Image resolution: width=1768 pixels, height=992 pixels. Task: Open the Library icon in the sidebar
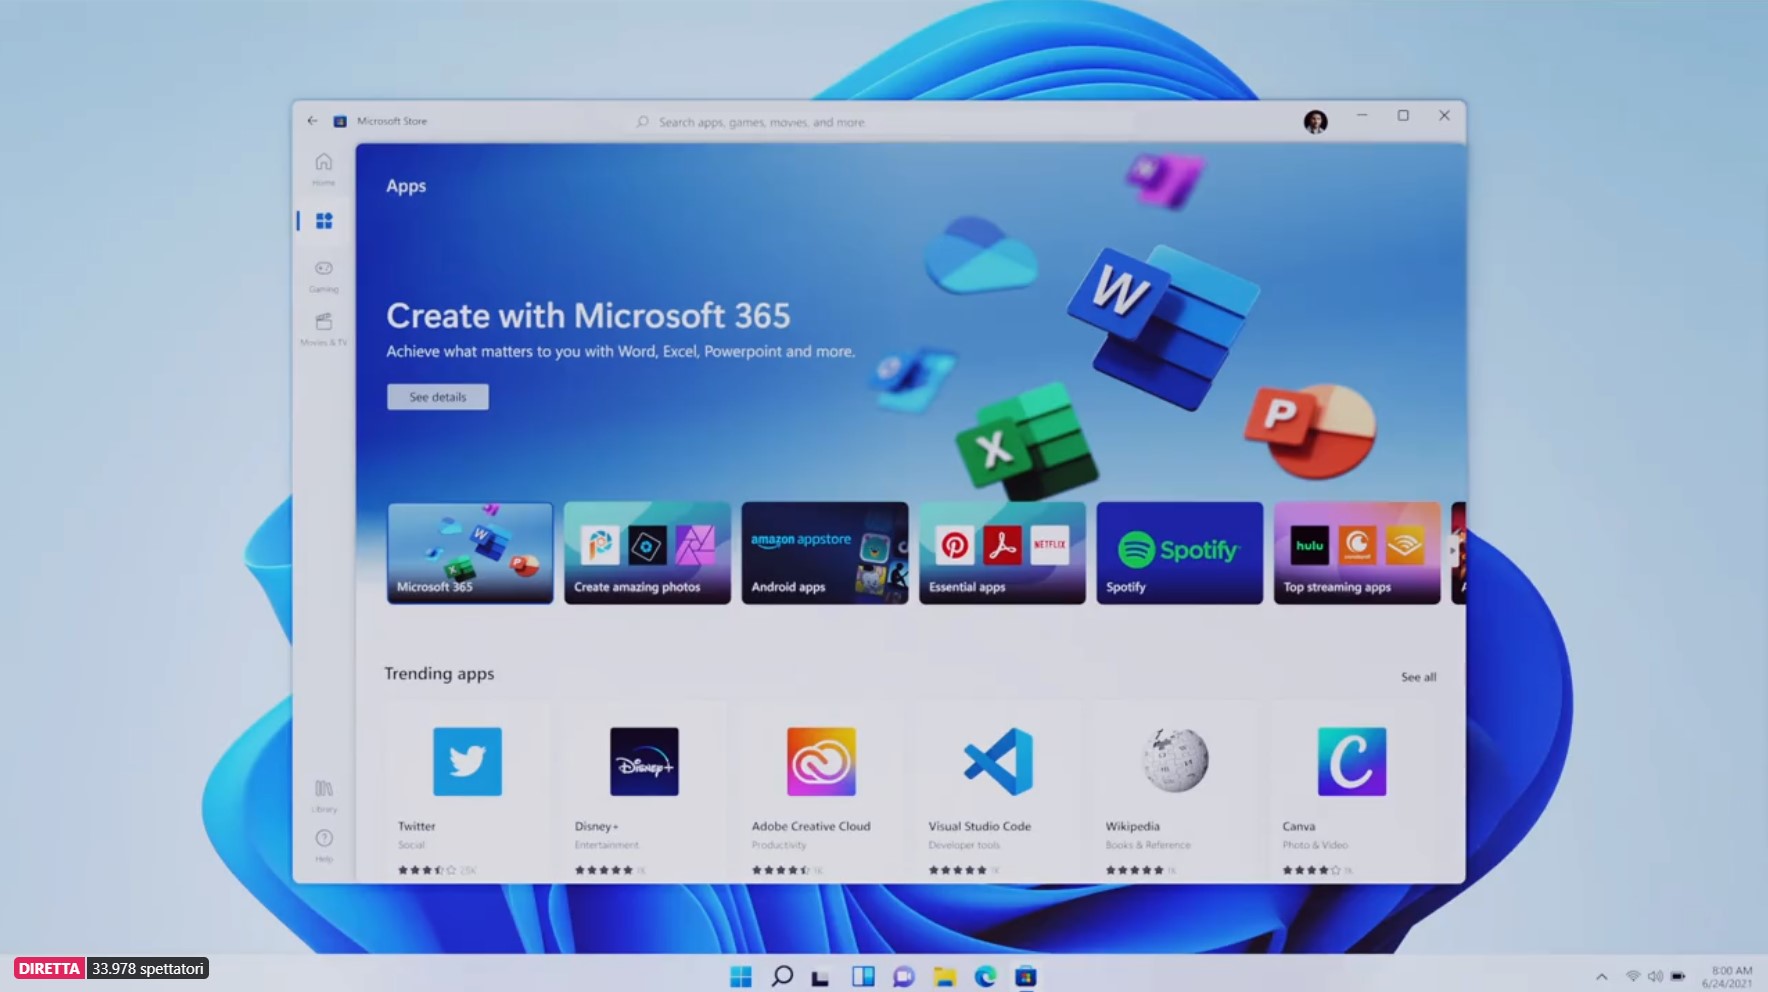coord(324,795)
